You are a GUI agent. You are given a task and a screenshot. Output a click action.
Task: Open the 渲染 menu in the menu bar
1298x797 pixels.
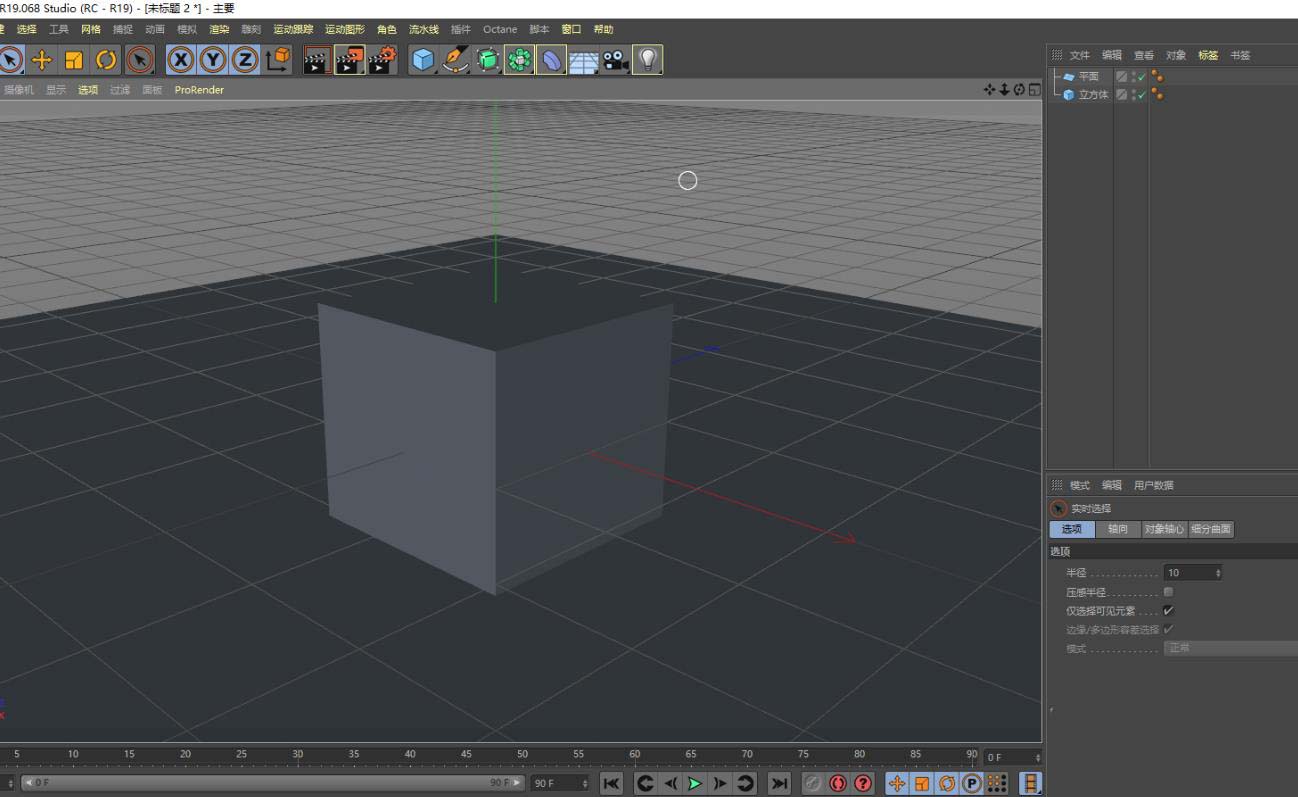click(x=219, y=30)
